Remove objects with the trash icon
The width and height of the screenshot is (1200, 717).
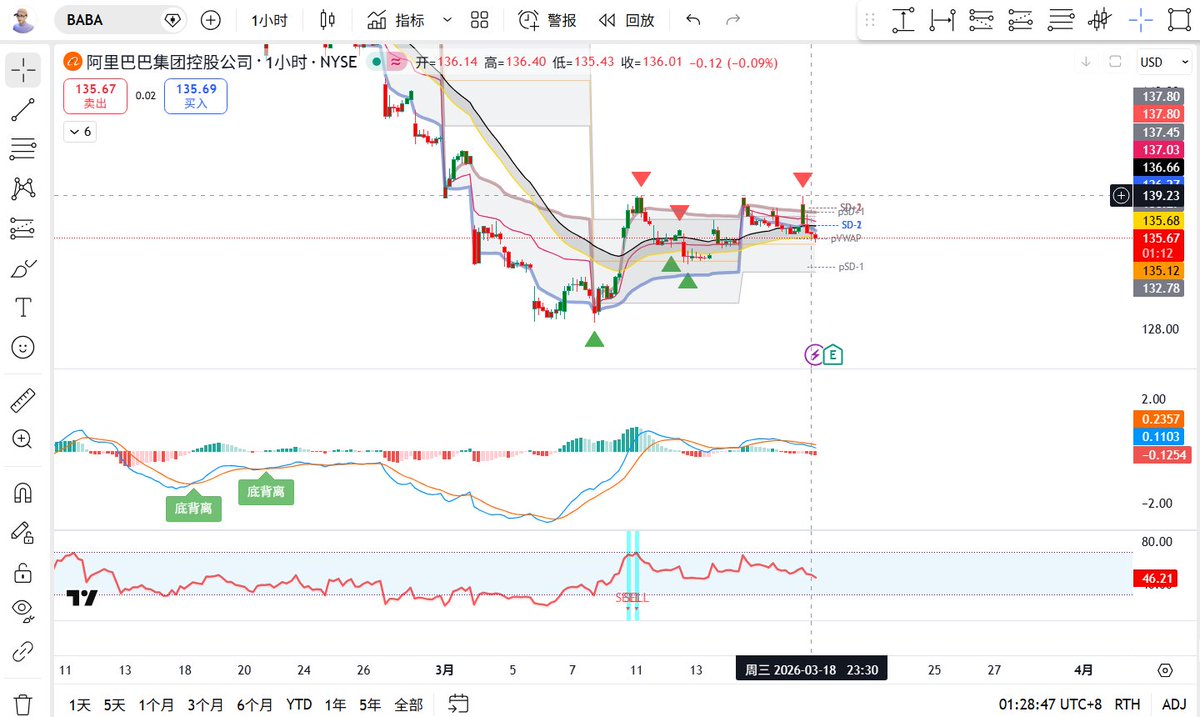point(23,703)
